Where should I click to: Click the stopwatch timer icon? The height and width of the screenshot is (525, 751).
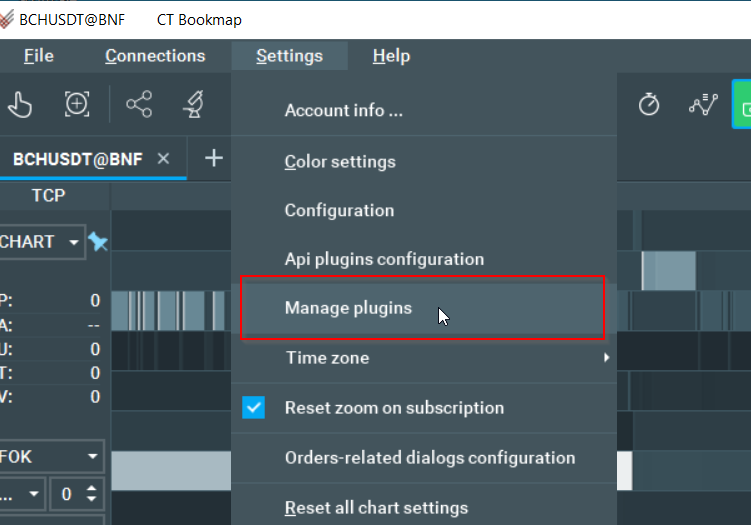pyautogui.click(x=649, y=104)
